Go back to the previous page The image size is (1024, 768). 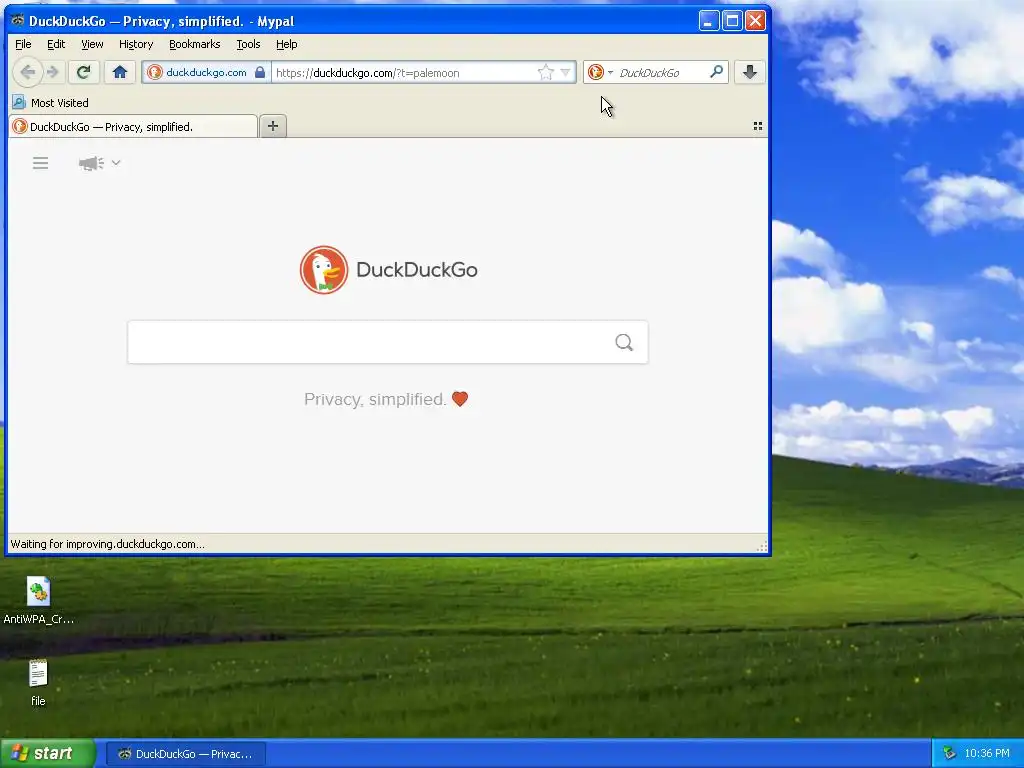tap(27, 72)
